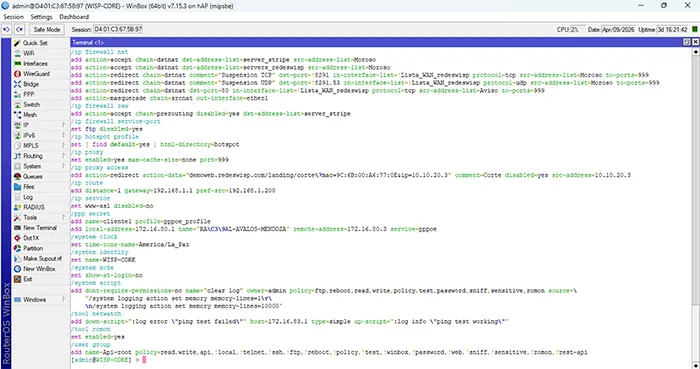The image size is (700, 369).
Task: Click the Undo arrow in toolbar
Action: click(6, 29)
